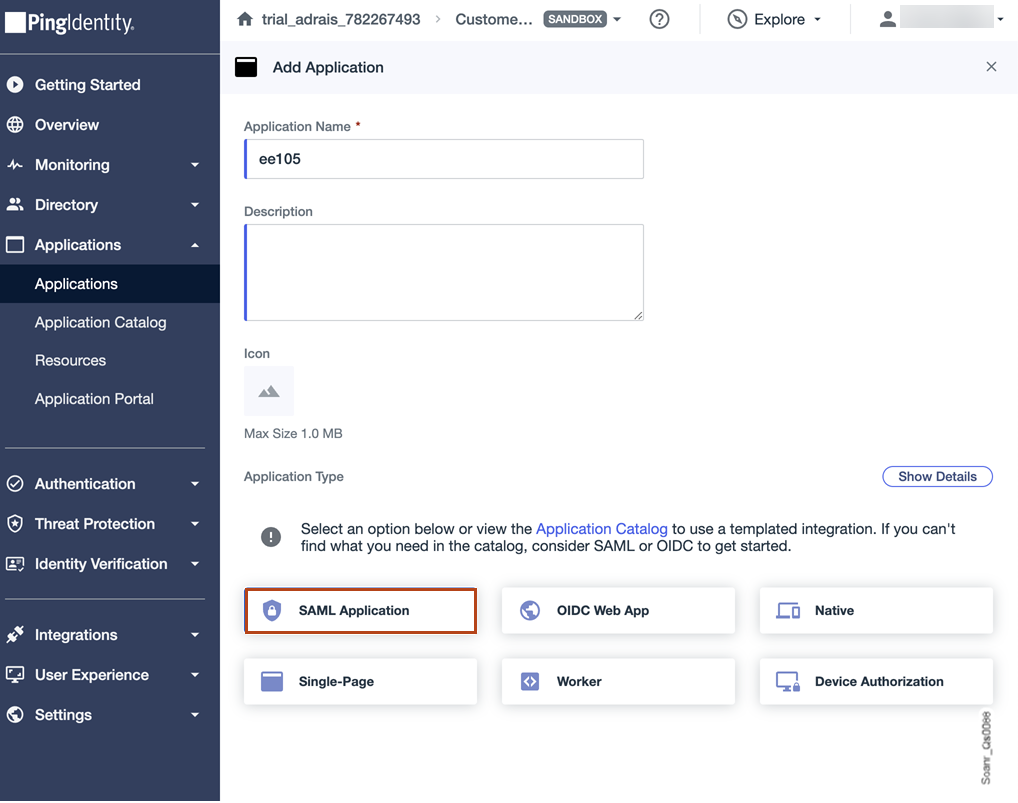Open the help question mark icon
Screen dimensions: 1018x803
coord(659,18)
